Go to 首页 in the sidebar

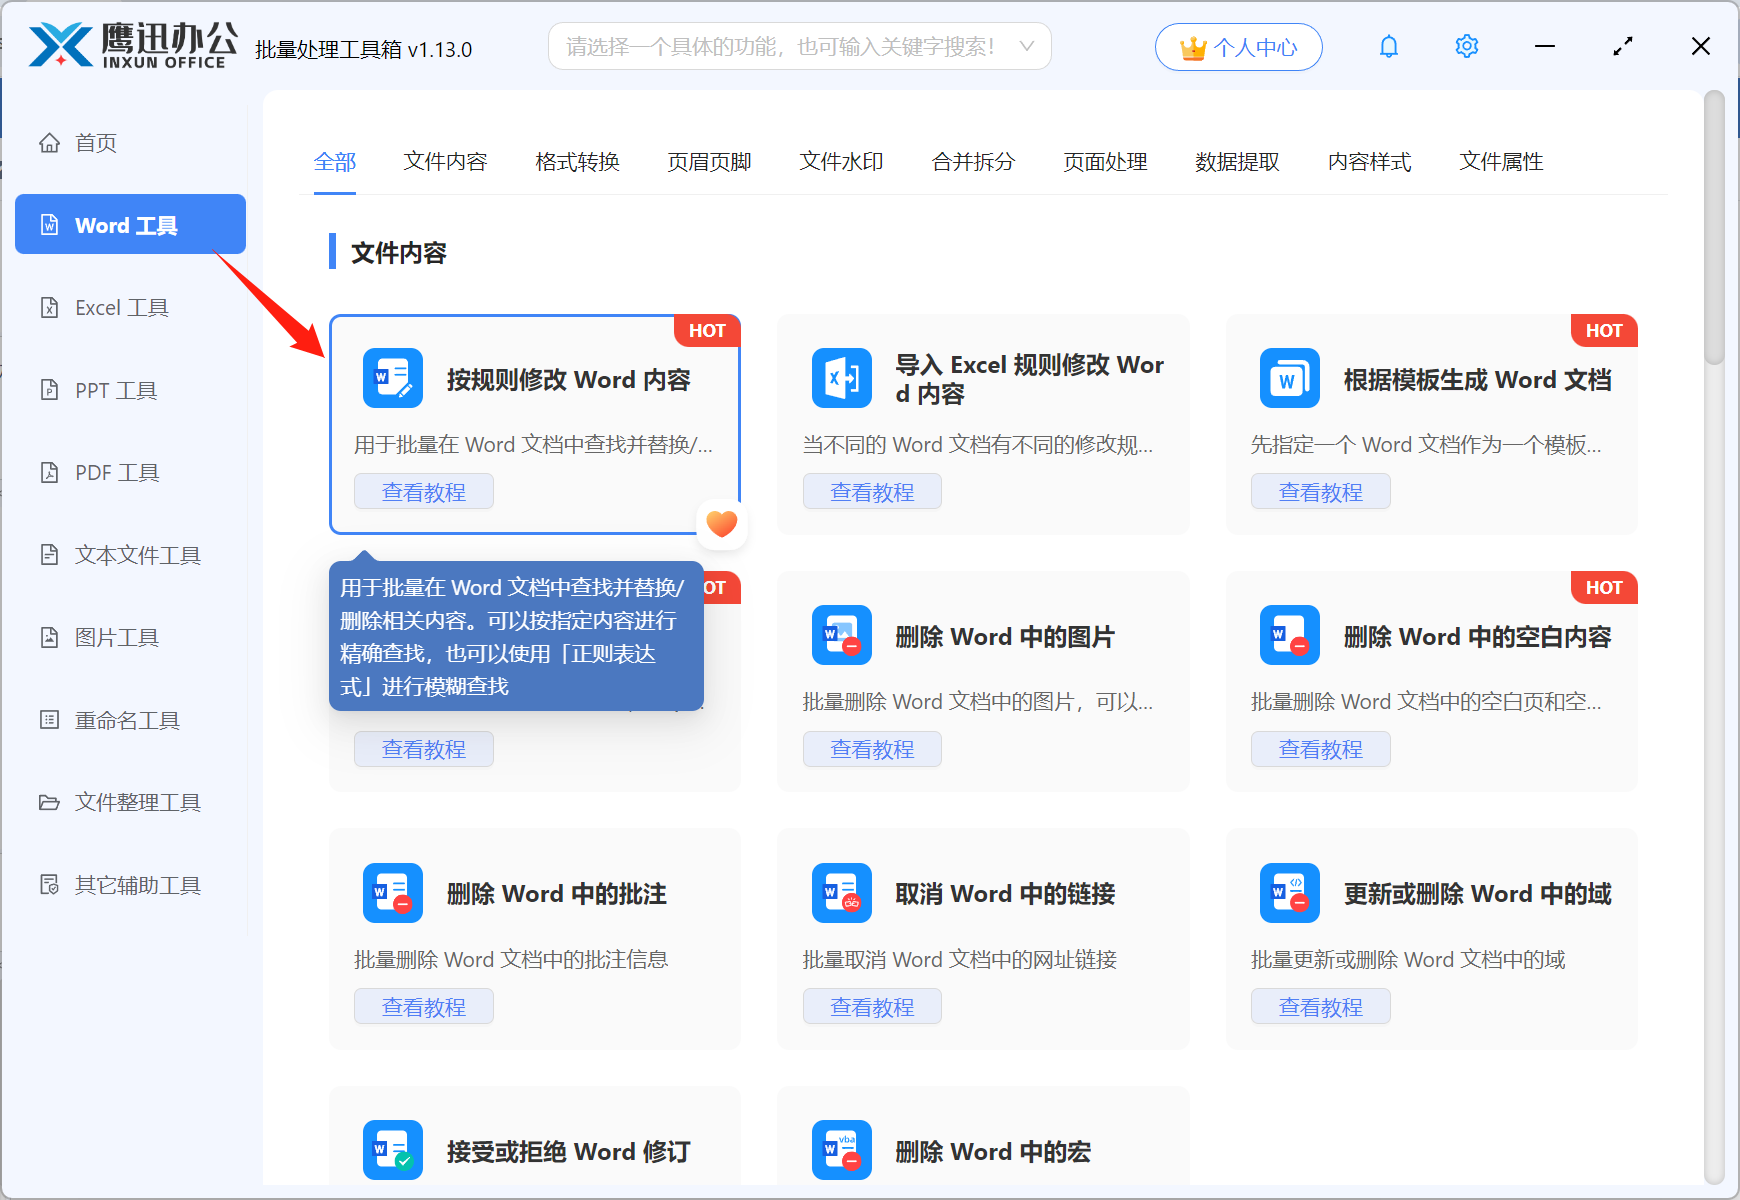coord(95,142)
